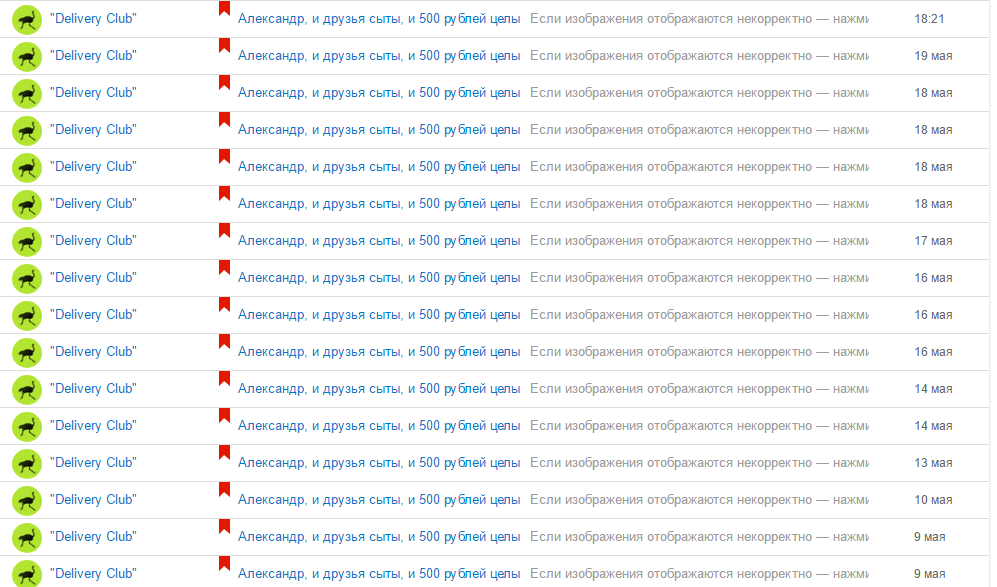Toggle the red flag on the 18:21 email
This screenshot has width=997, height=587.
tap(224, 8)
